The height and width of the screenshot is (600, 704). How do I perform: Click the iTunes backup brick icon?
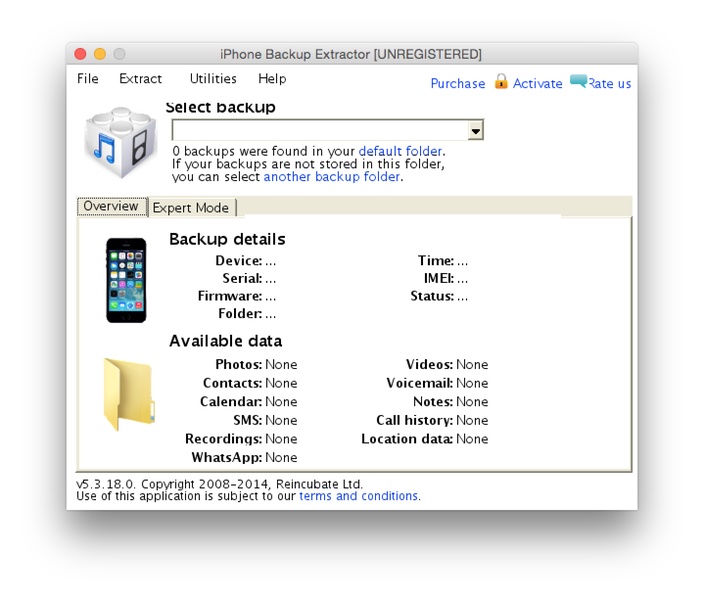pos(121,142)
